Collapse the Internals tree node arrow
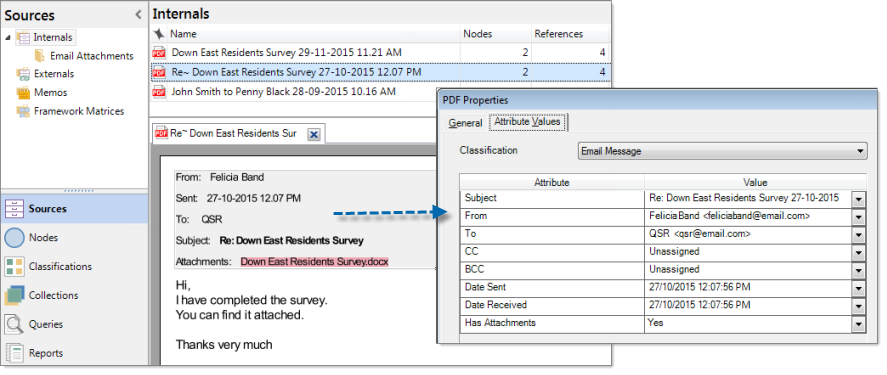 8,38
